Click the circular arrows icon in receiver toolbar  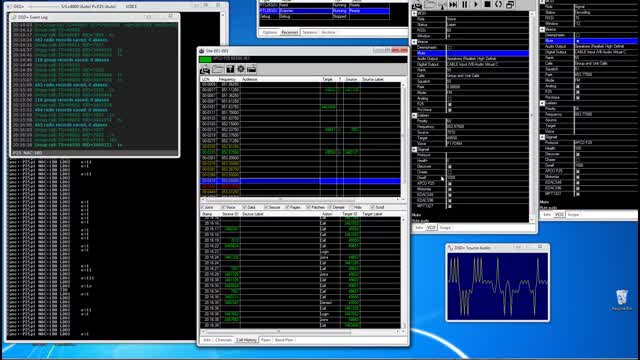pyautogui.click(x=498, y=4)
